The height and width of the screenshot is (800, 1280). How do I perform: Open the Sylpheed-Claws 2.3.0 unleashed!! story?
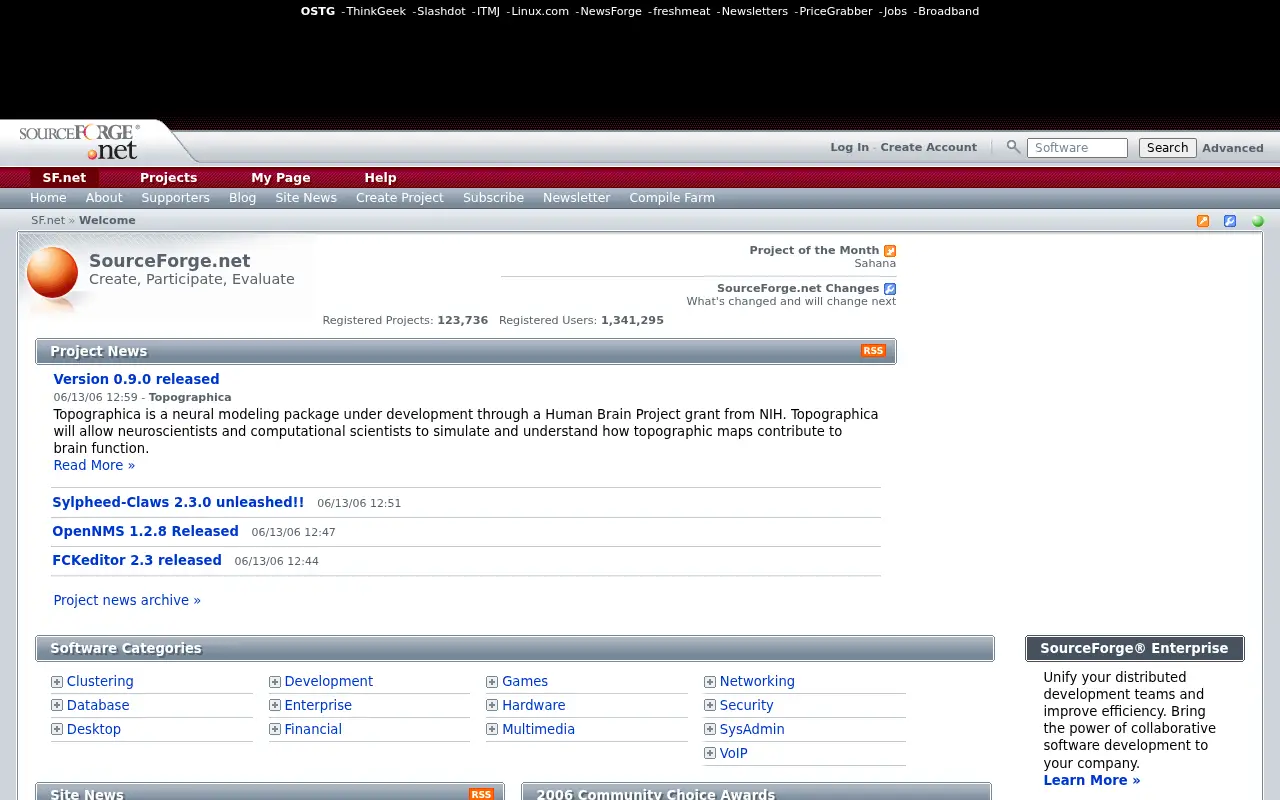(178, 502)
